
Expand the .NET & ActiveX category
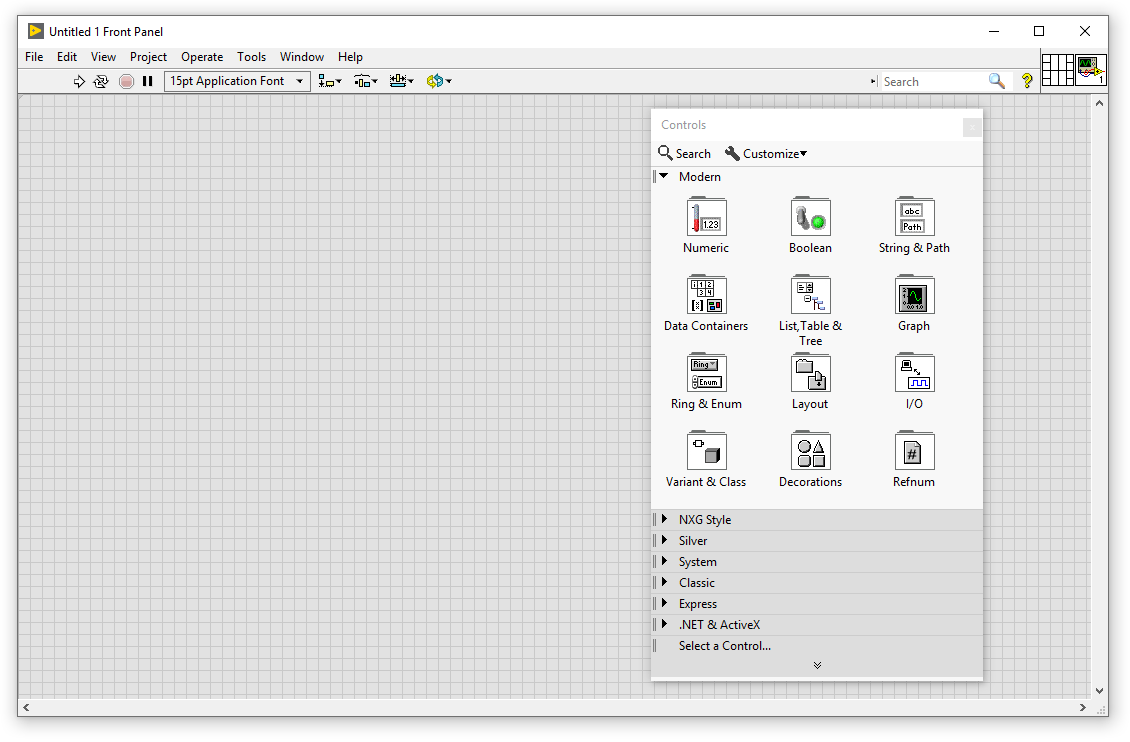pos(664,624)
